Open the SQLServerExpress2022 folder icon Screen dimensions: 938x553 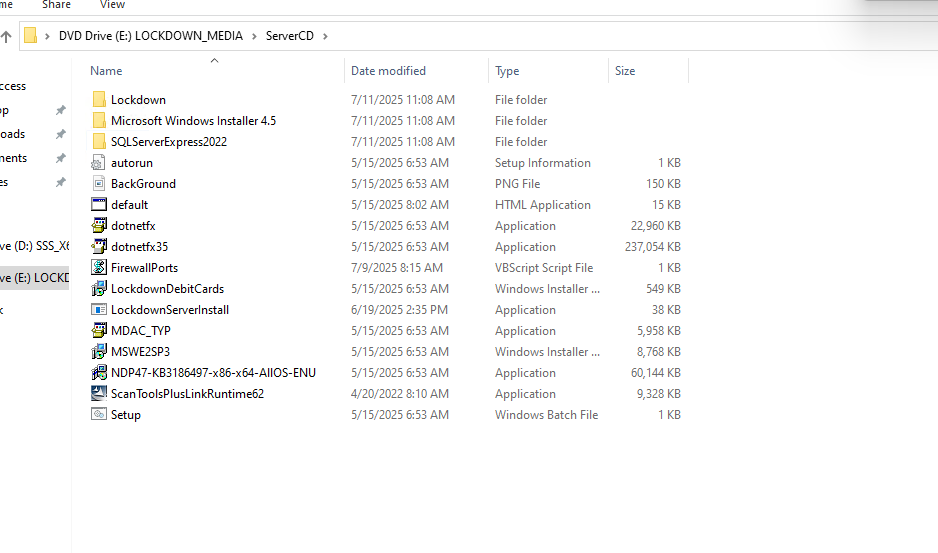click(x=99, y=141)
